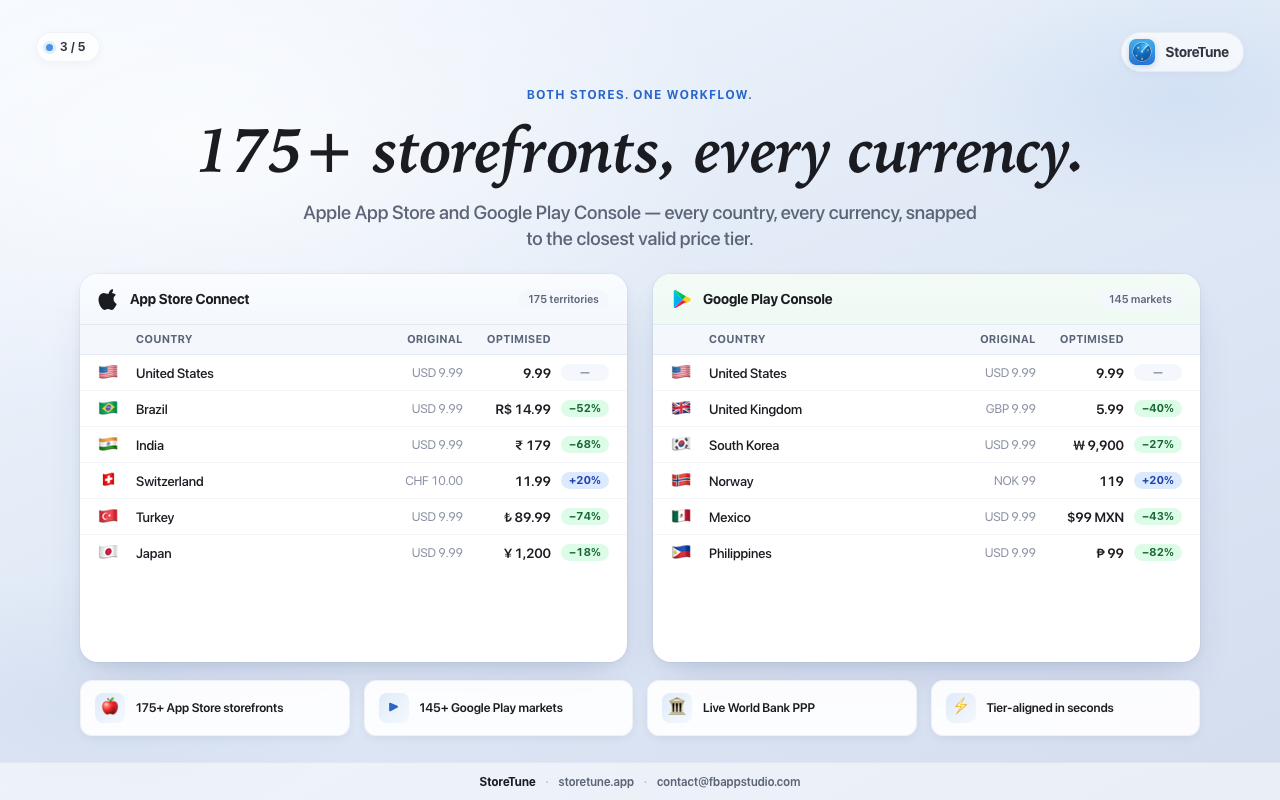Click the Japan flag icon
The height and width of the screenshot is (800, 1280).
pos(108,552)
